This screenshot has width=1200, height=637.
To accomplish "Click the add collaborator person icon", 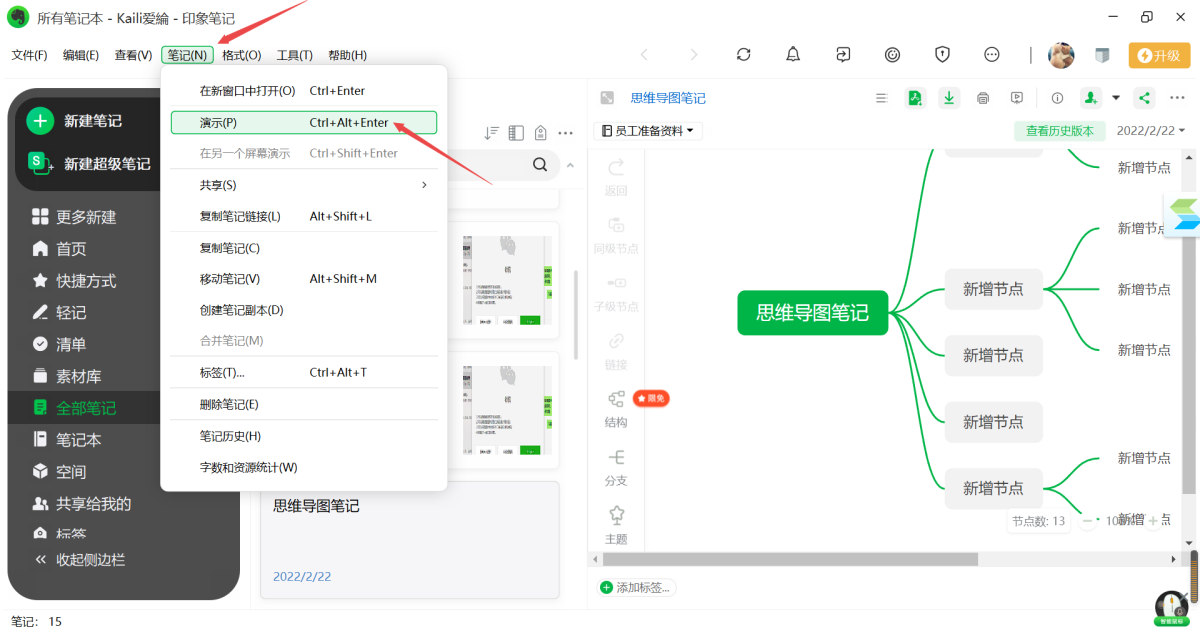I will [1090, 98].
